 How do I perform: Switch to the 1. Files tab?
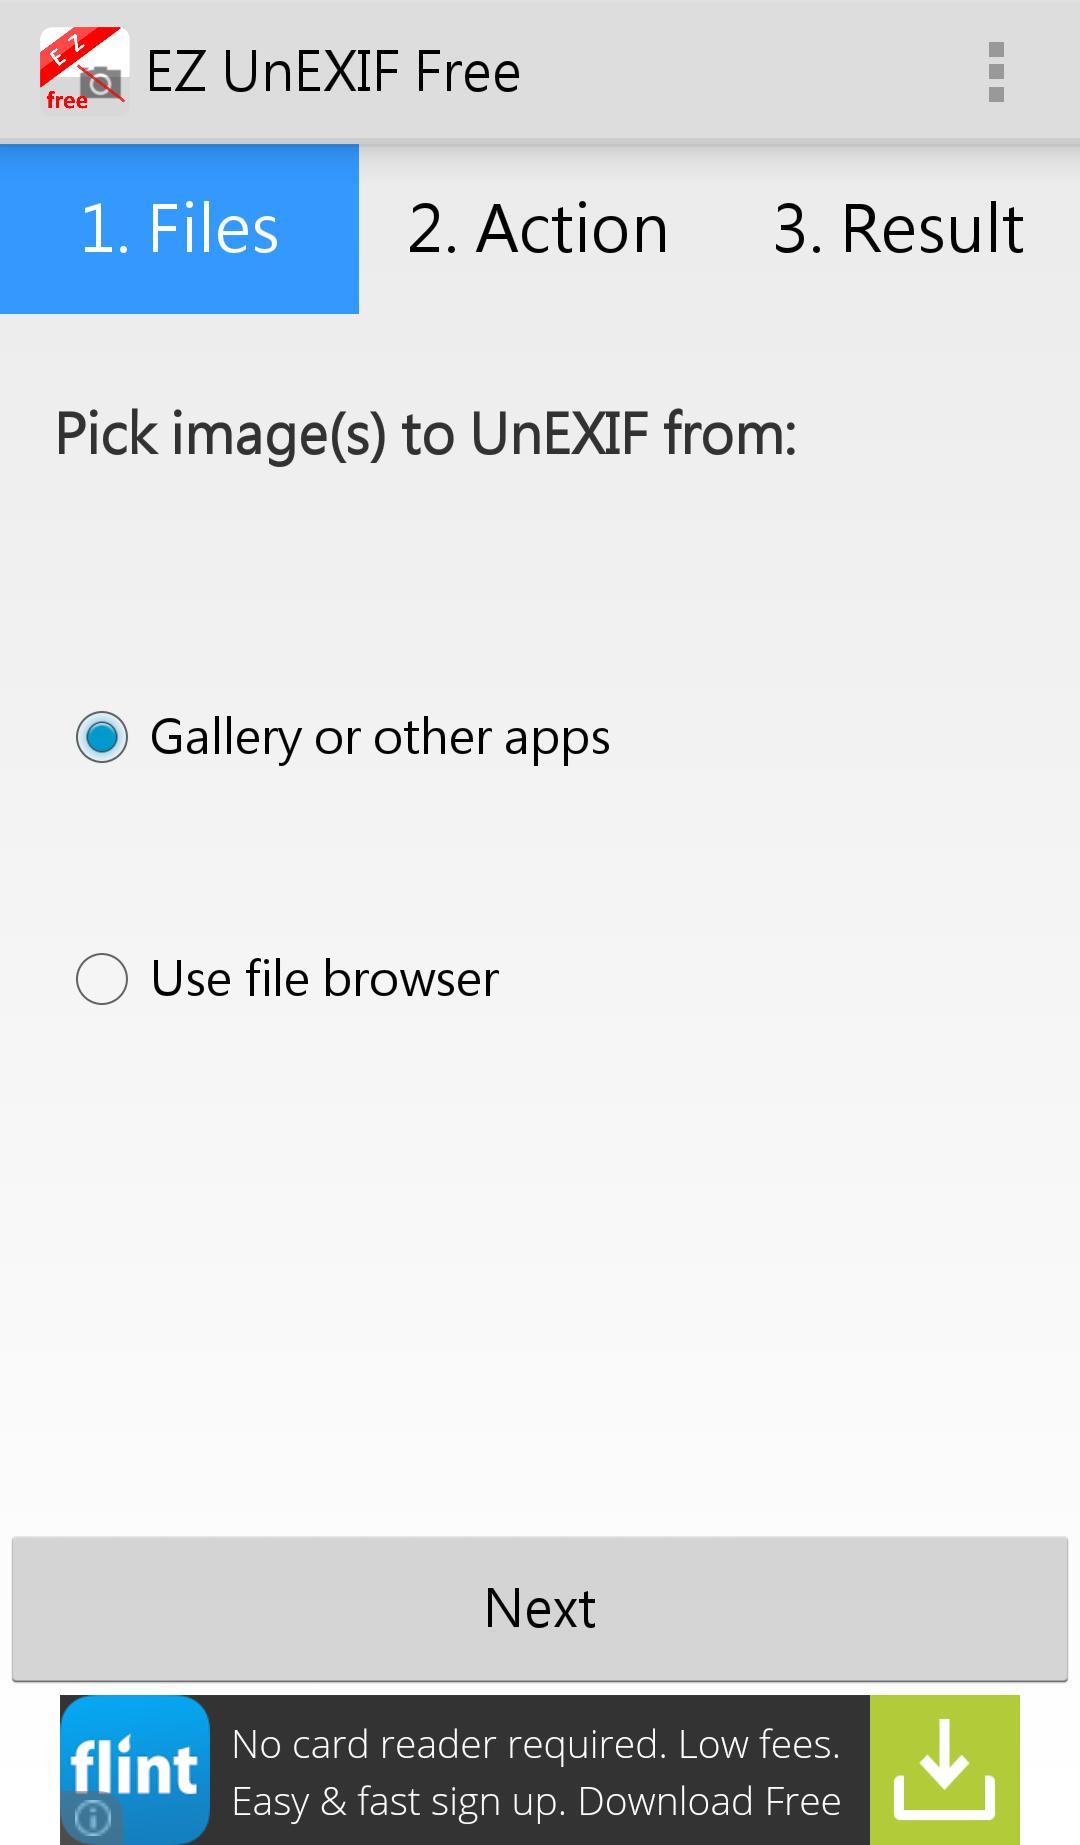coord(180,229)
